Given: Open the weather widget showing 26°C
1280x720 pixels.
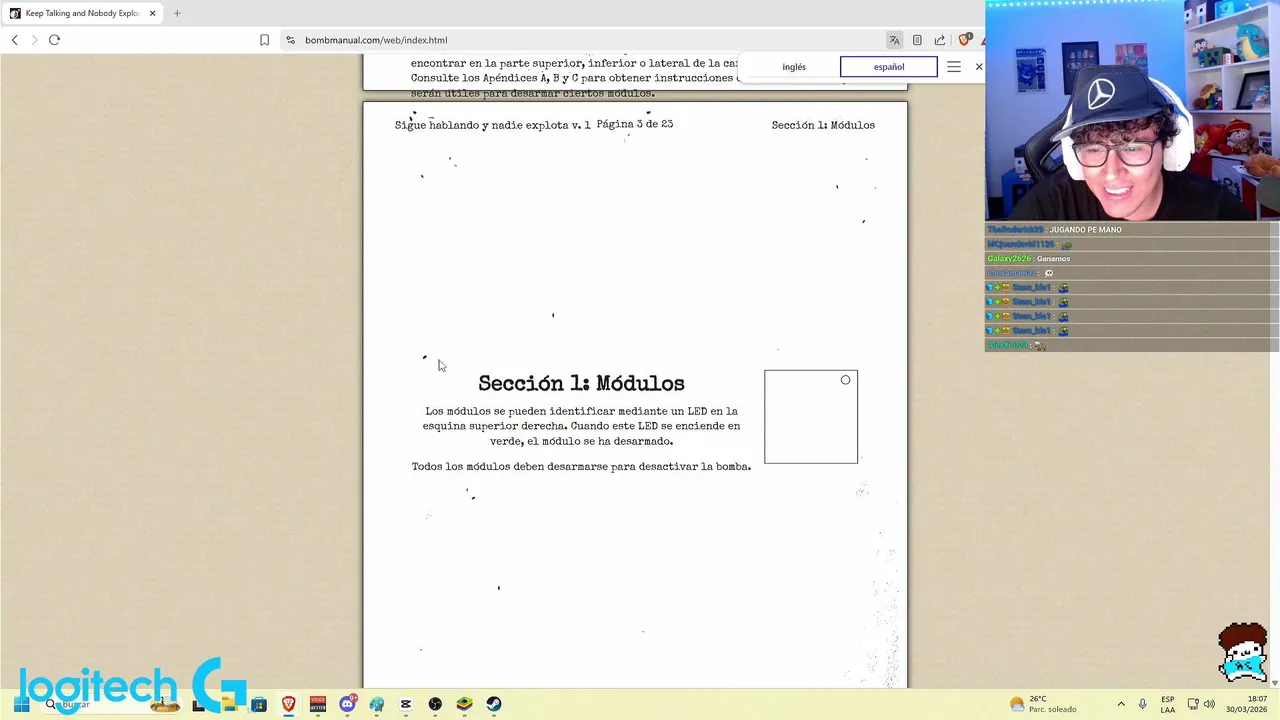Looking at the screenshot, I should (x=1043, y=704).
